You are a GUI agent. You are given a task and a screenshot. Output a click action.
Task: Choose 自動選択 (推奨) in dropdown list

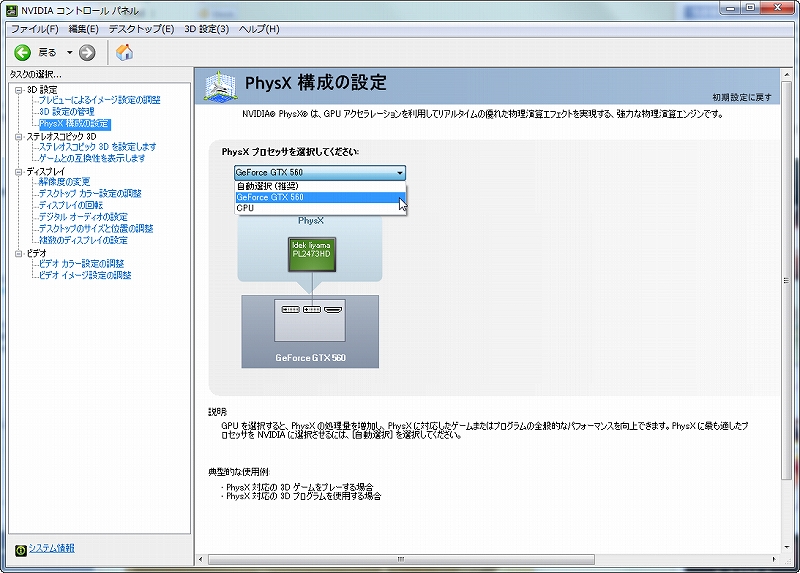[320, 186]
